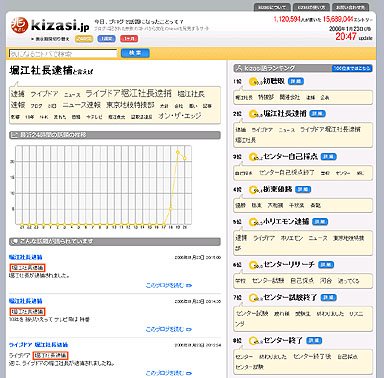This screenshot has height=378, width=384.
Task: Focus the keyword search input field
Action: [63, 53]
